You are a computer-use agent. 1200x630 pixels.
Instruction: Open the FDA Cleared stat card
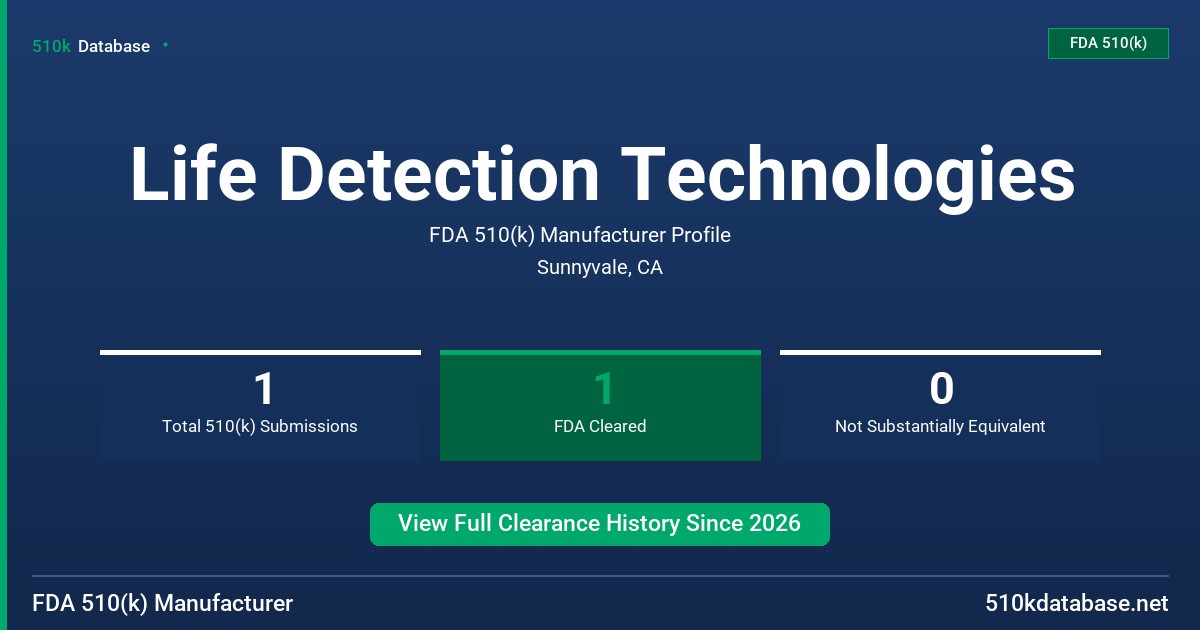(600, 405)
